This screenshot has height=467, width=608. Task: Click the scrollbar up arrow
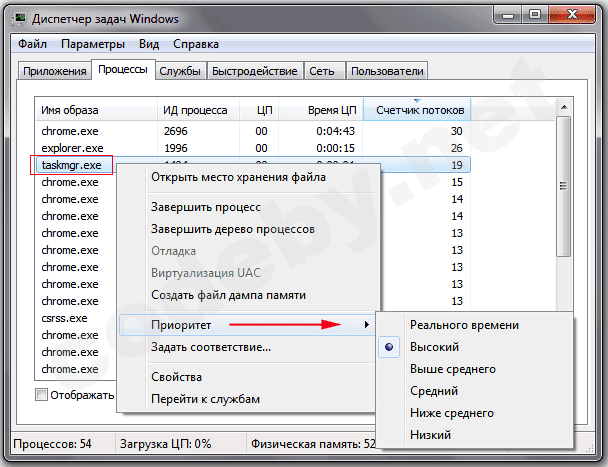pyautogui.click(x=564, y=107)
